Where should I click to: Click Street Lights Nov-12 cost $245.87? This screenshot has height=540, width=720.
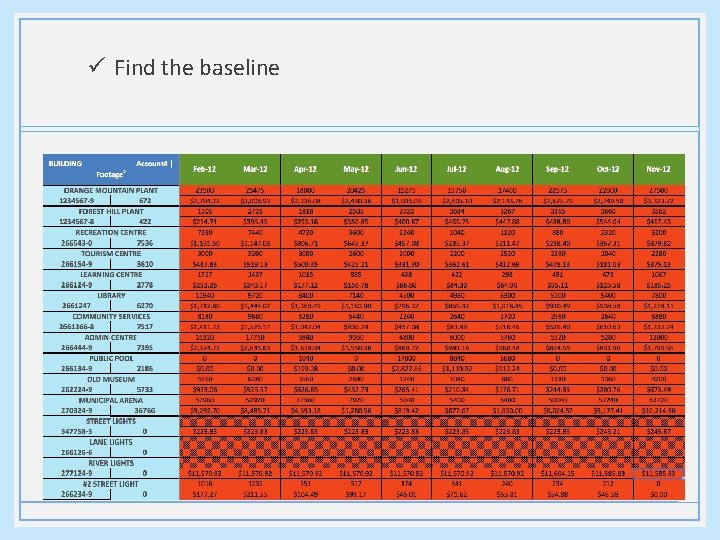click(658, 432)
